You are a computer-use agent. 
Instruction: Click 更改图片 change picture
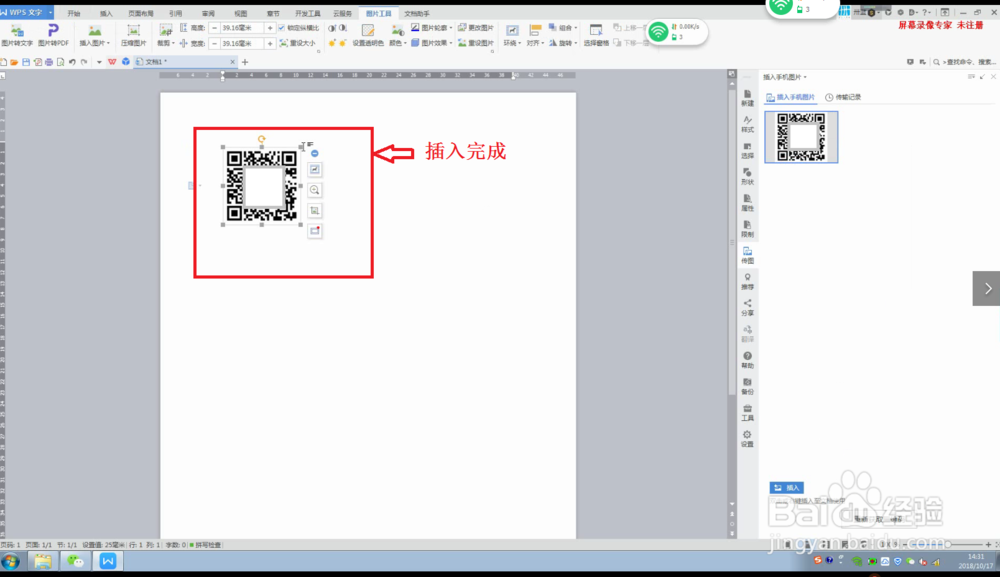476,27
